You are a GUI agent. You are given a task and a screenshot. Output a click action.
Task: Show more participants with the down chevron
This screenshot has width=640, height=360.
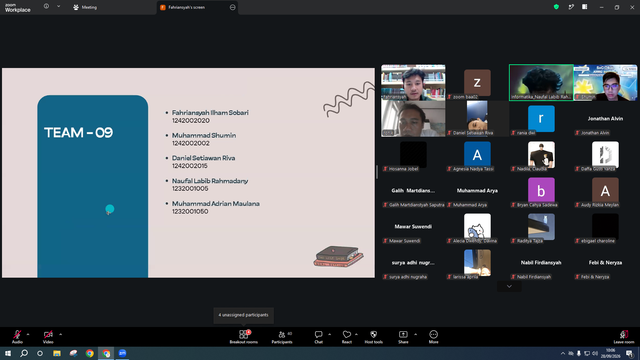point(509,287)
